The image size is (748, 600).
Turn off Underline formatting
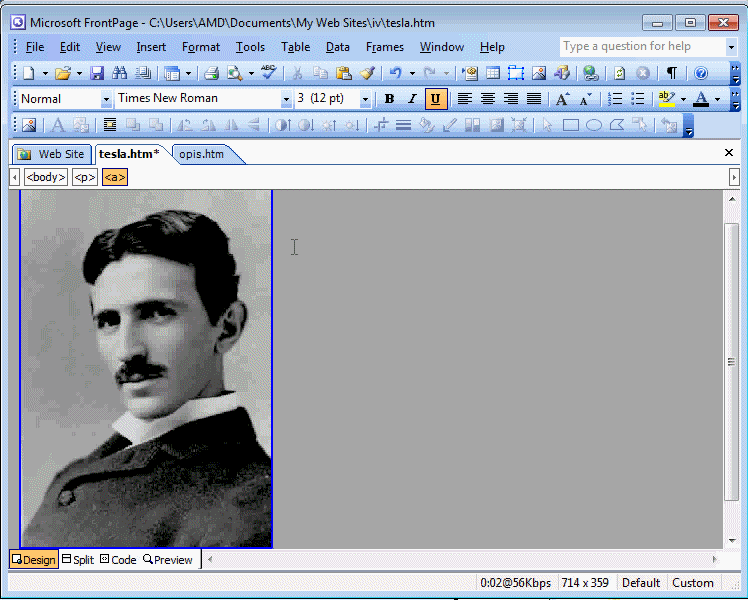[x=435, y=99]
